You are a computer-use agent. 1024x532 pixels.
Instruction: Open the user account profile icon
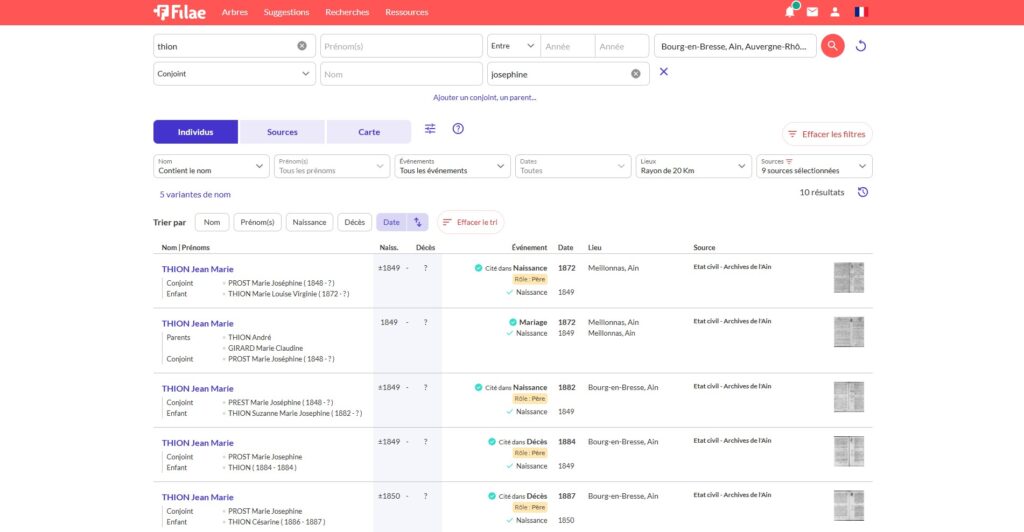tap(835, 12)
